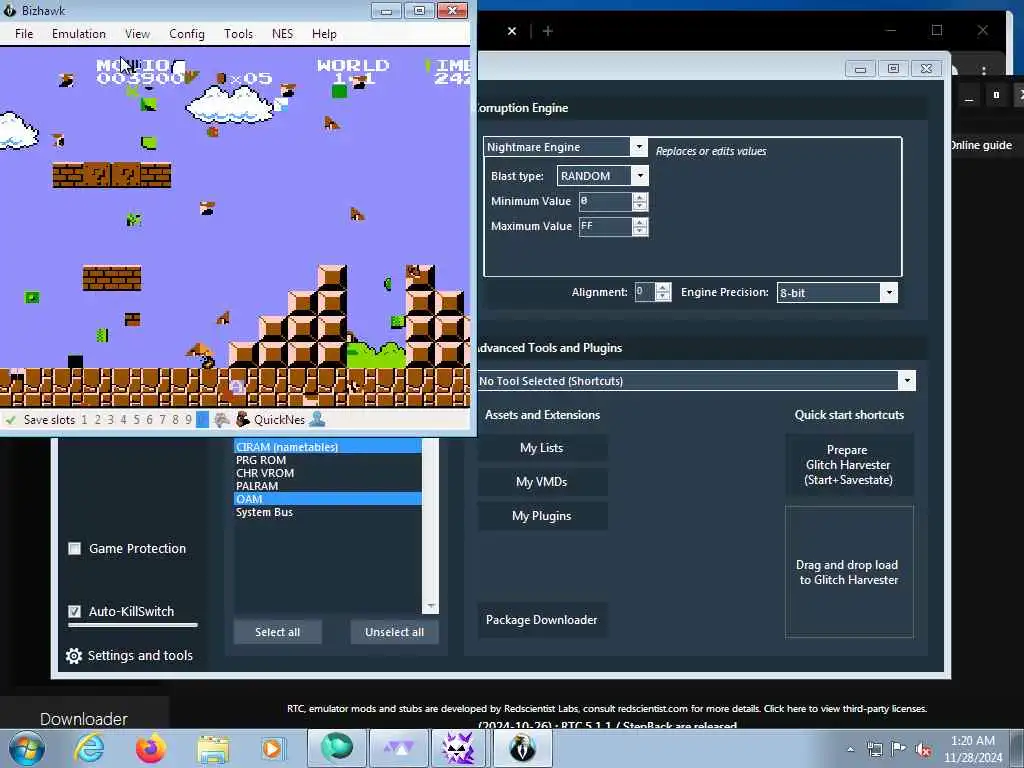
Task: Open the No Tool Selected (Shortcuts) dropdown
Action: [696, 381]
